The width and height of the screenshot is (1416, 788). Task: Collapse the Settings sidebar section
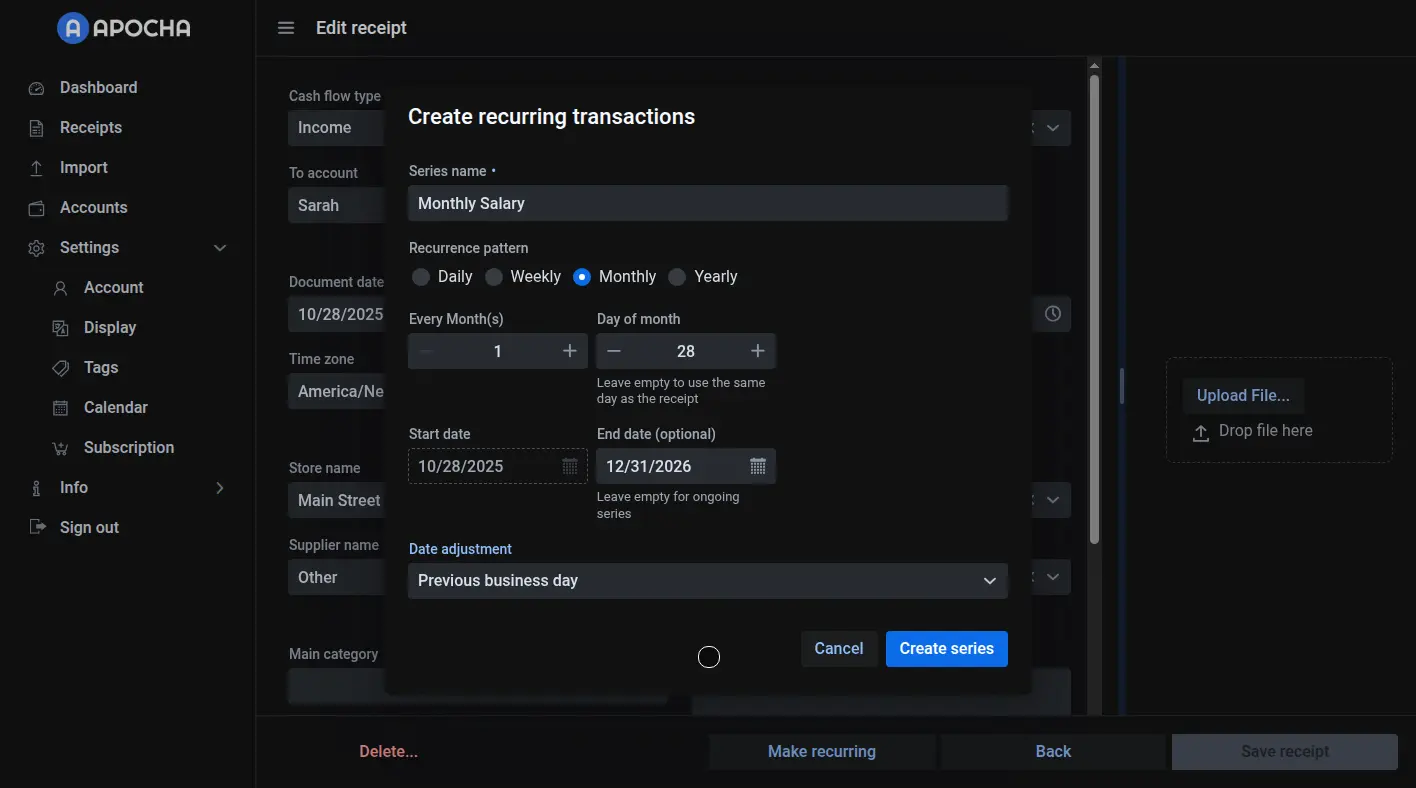click(220, 248)
